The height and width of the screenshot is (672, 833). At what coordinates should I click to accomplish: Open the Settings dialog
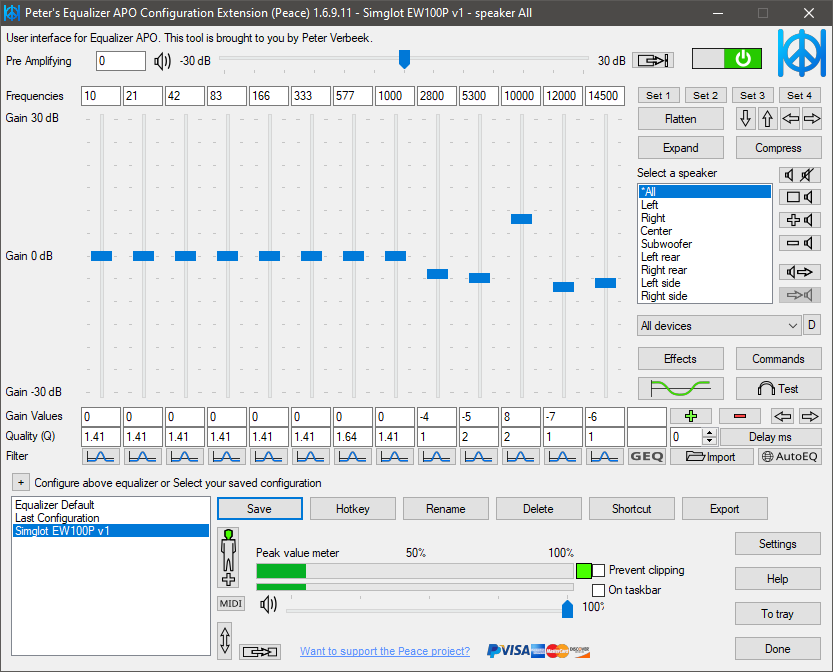(778, 543)
